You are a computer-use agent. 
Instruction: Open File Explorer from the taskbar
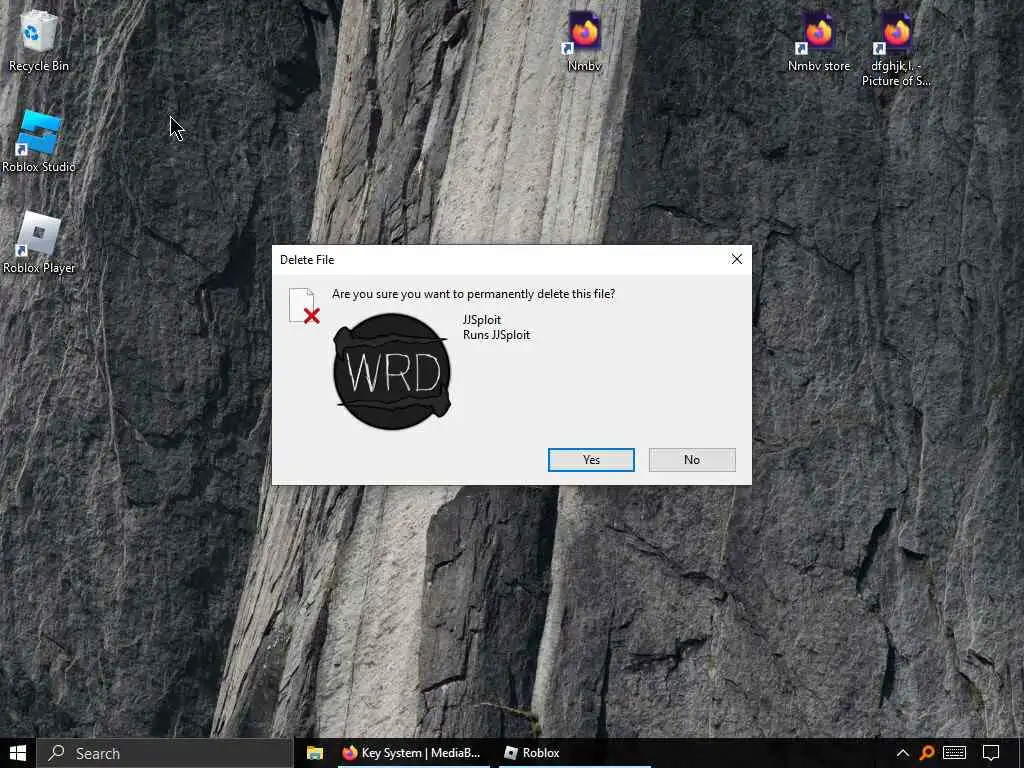click(315, 753)
